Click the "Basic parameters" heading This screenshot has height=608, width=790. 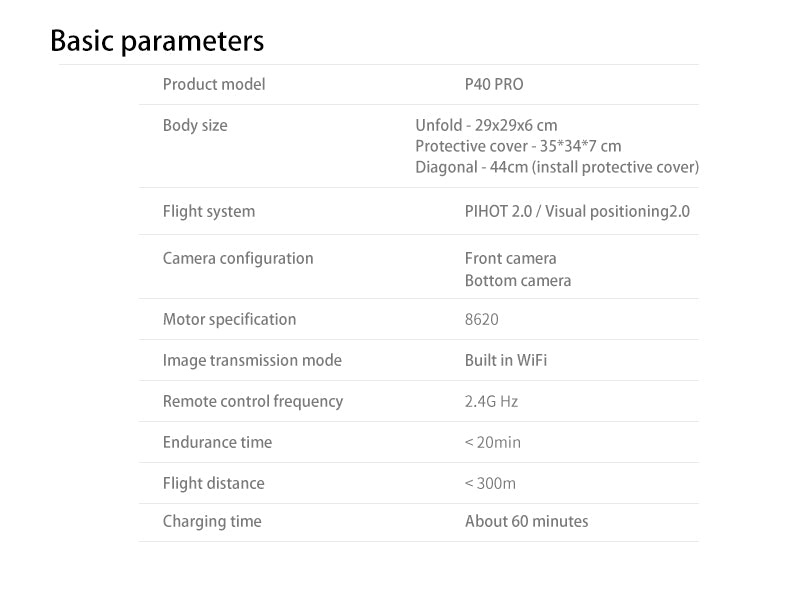tap(157, 41)
